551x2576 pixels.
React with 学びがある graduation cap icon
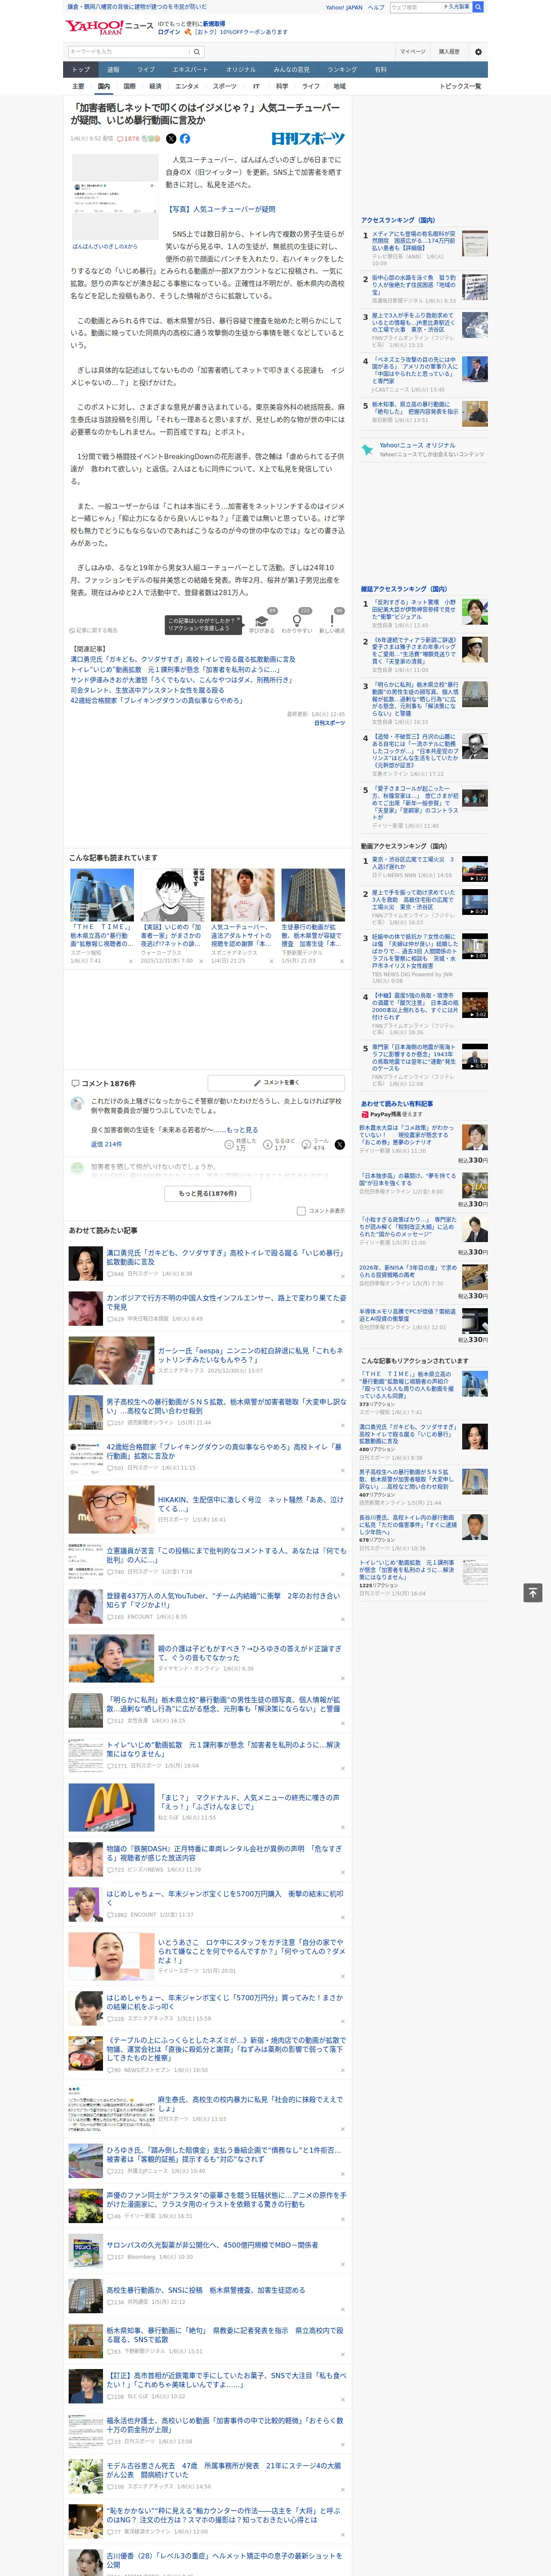pyautogui.click(x=262, y=621)
